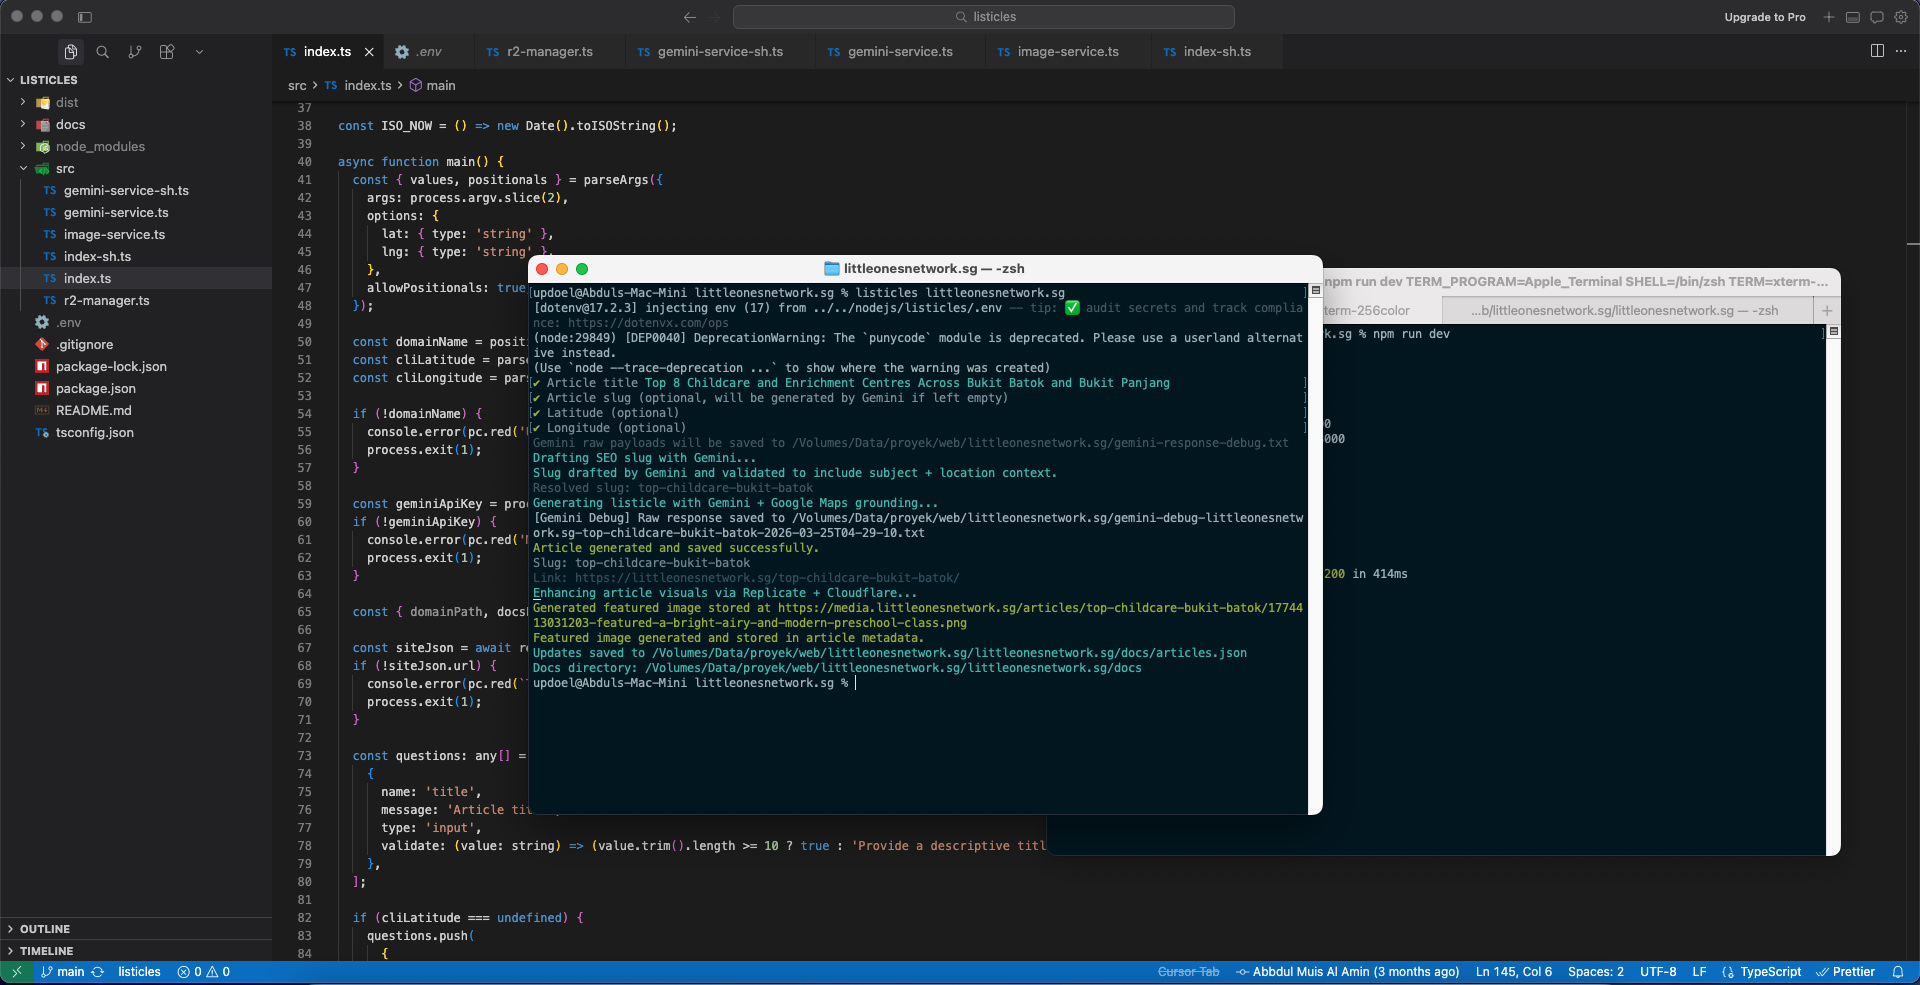The height and width of the screenshot is (985, 1920).
Task: Open the Source Control view
Action: pyautogui.click(x=135, y=52)
